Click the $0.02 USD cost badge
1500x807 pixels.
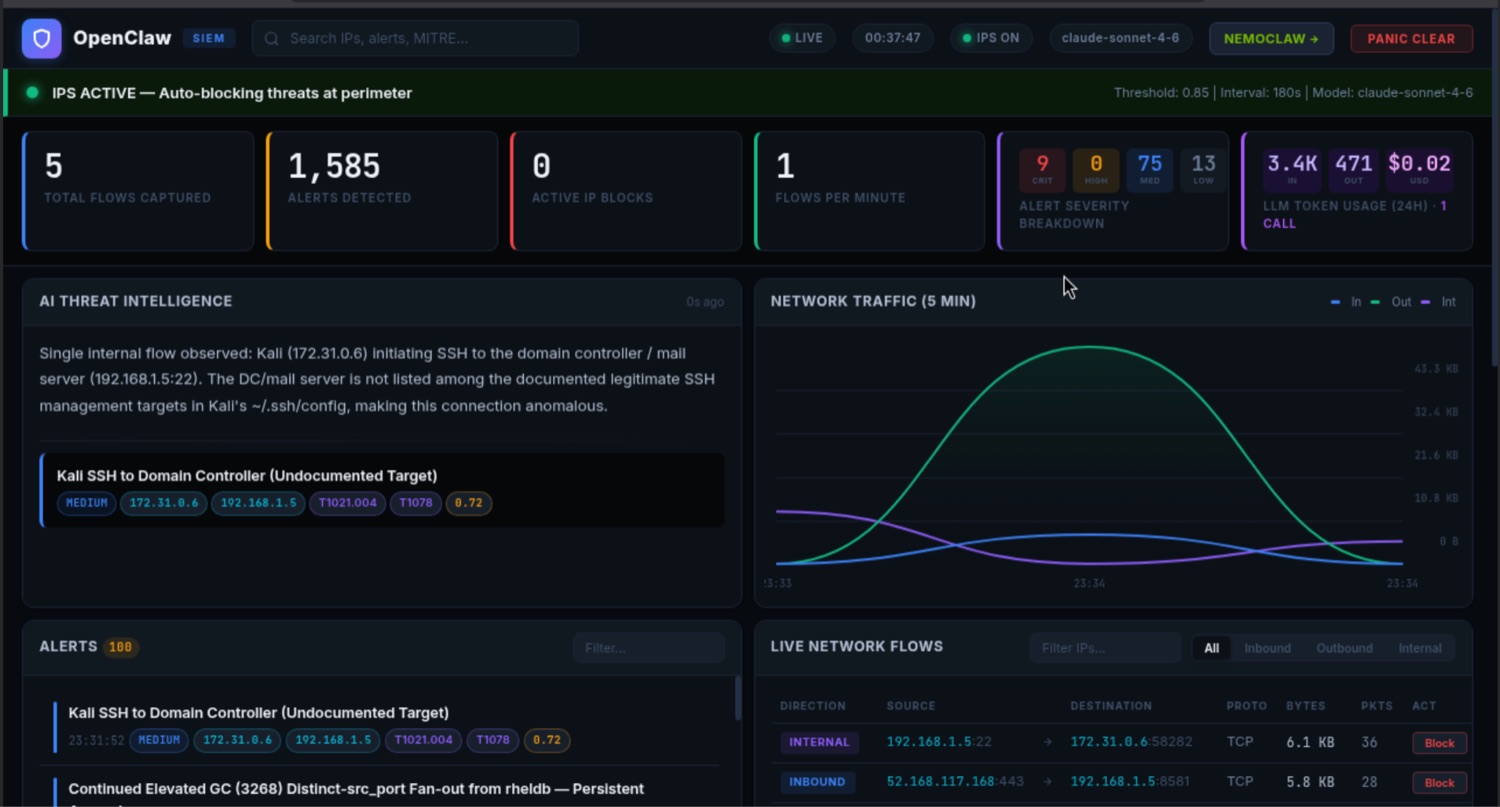click(x=1419, y=169)
